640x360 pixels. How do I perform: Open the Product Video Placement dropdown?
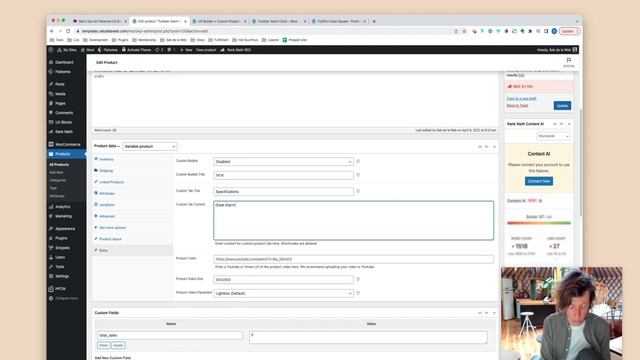tap(283, 293)
